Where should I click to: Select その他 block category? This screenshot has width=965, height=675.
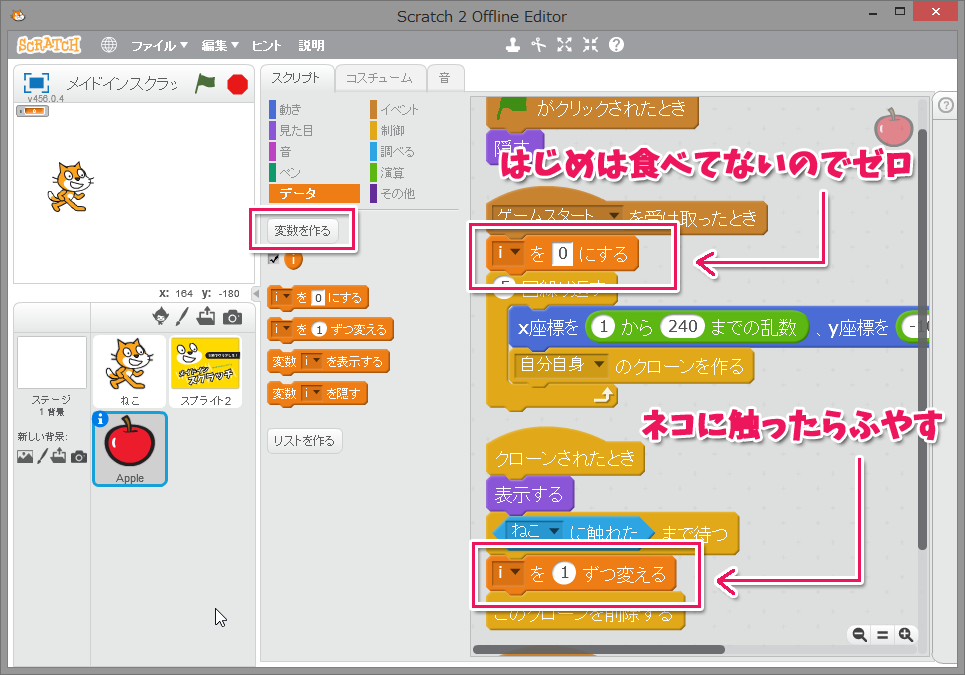click(414, 193)
